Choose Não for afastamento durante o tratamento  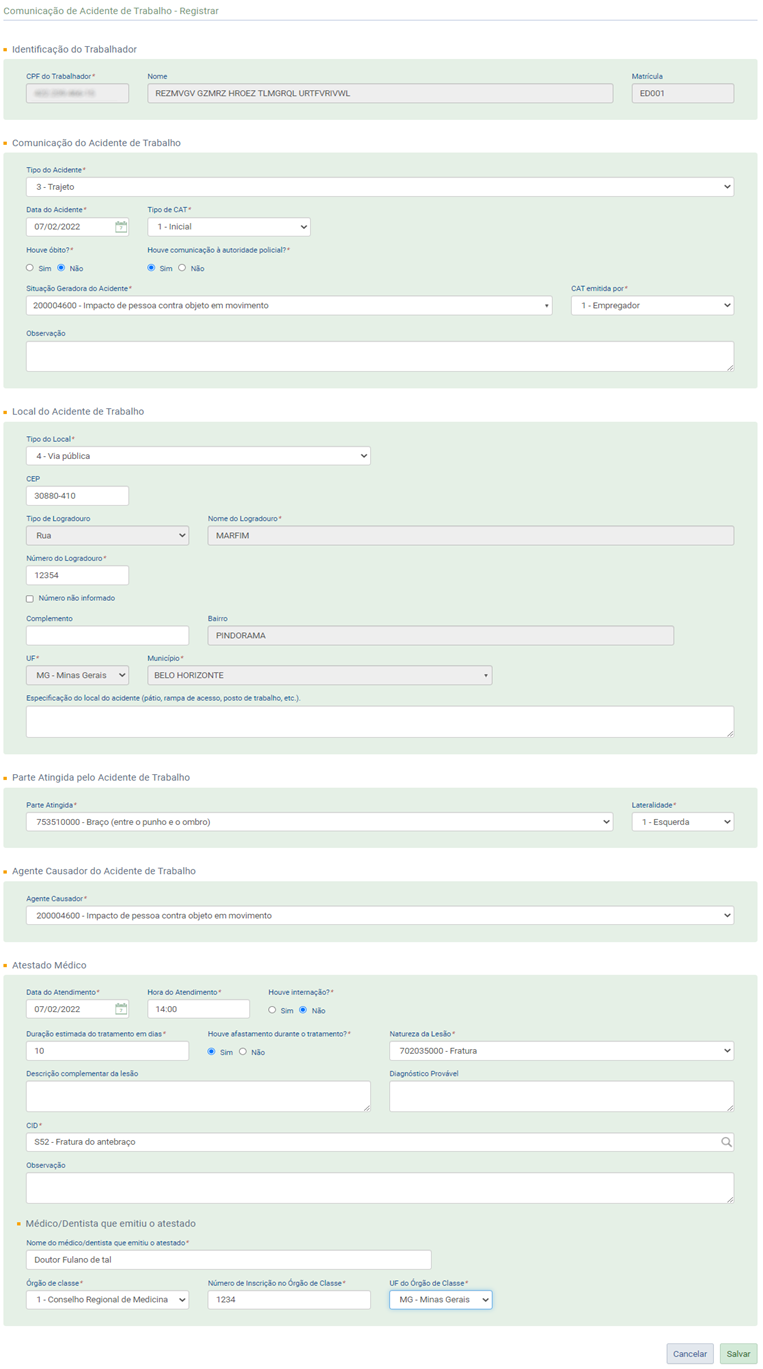(243, 1052)
